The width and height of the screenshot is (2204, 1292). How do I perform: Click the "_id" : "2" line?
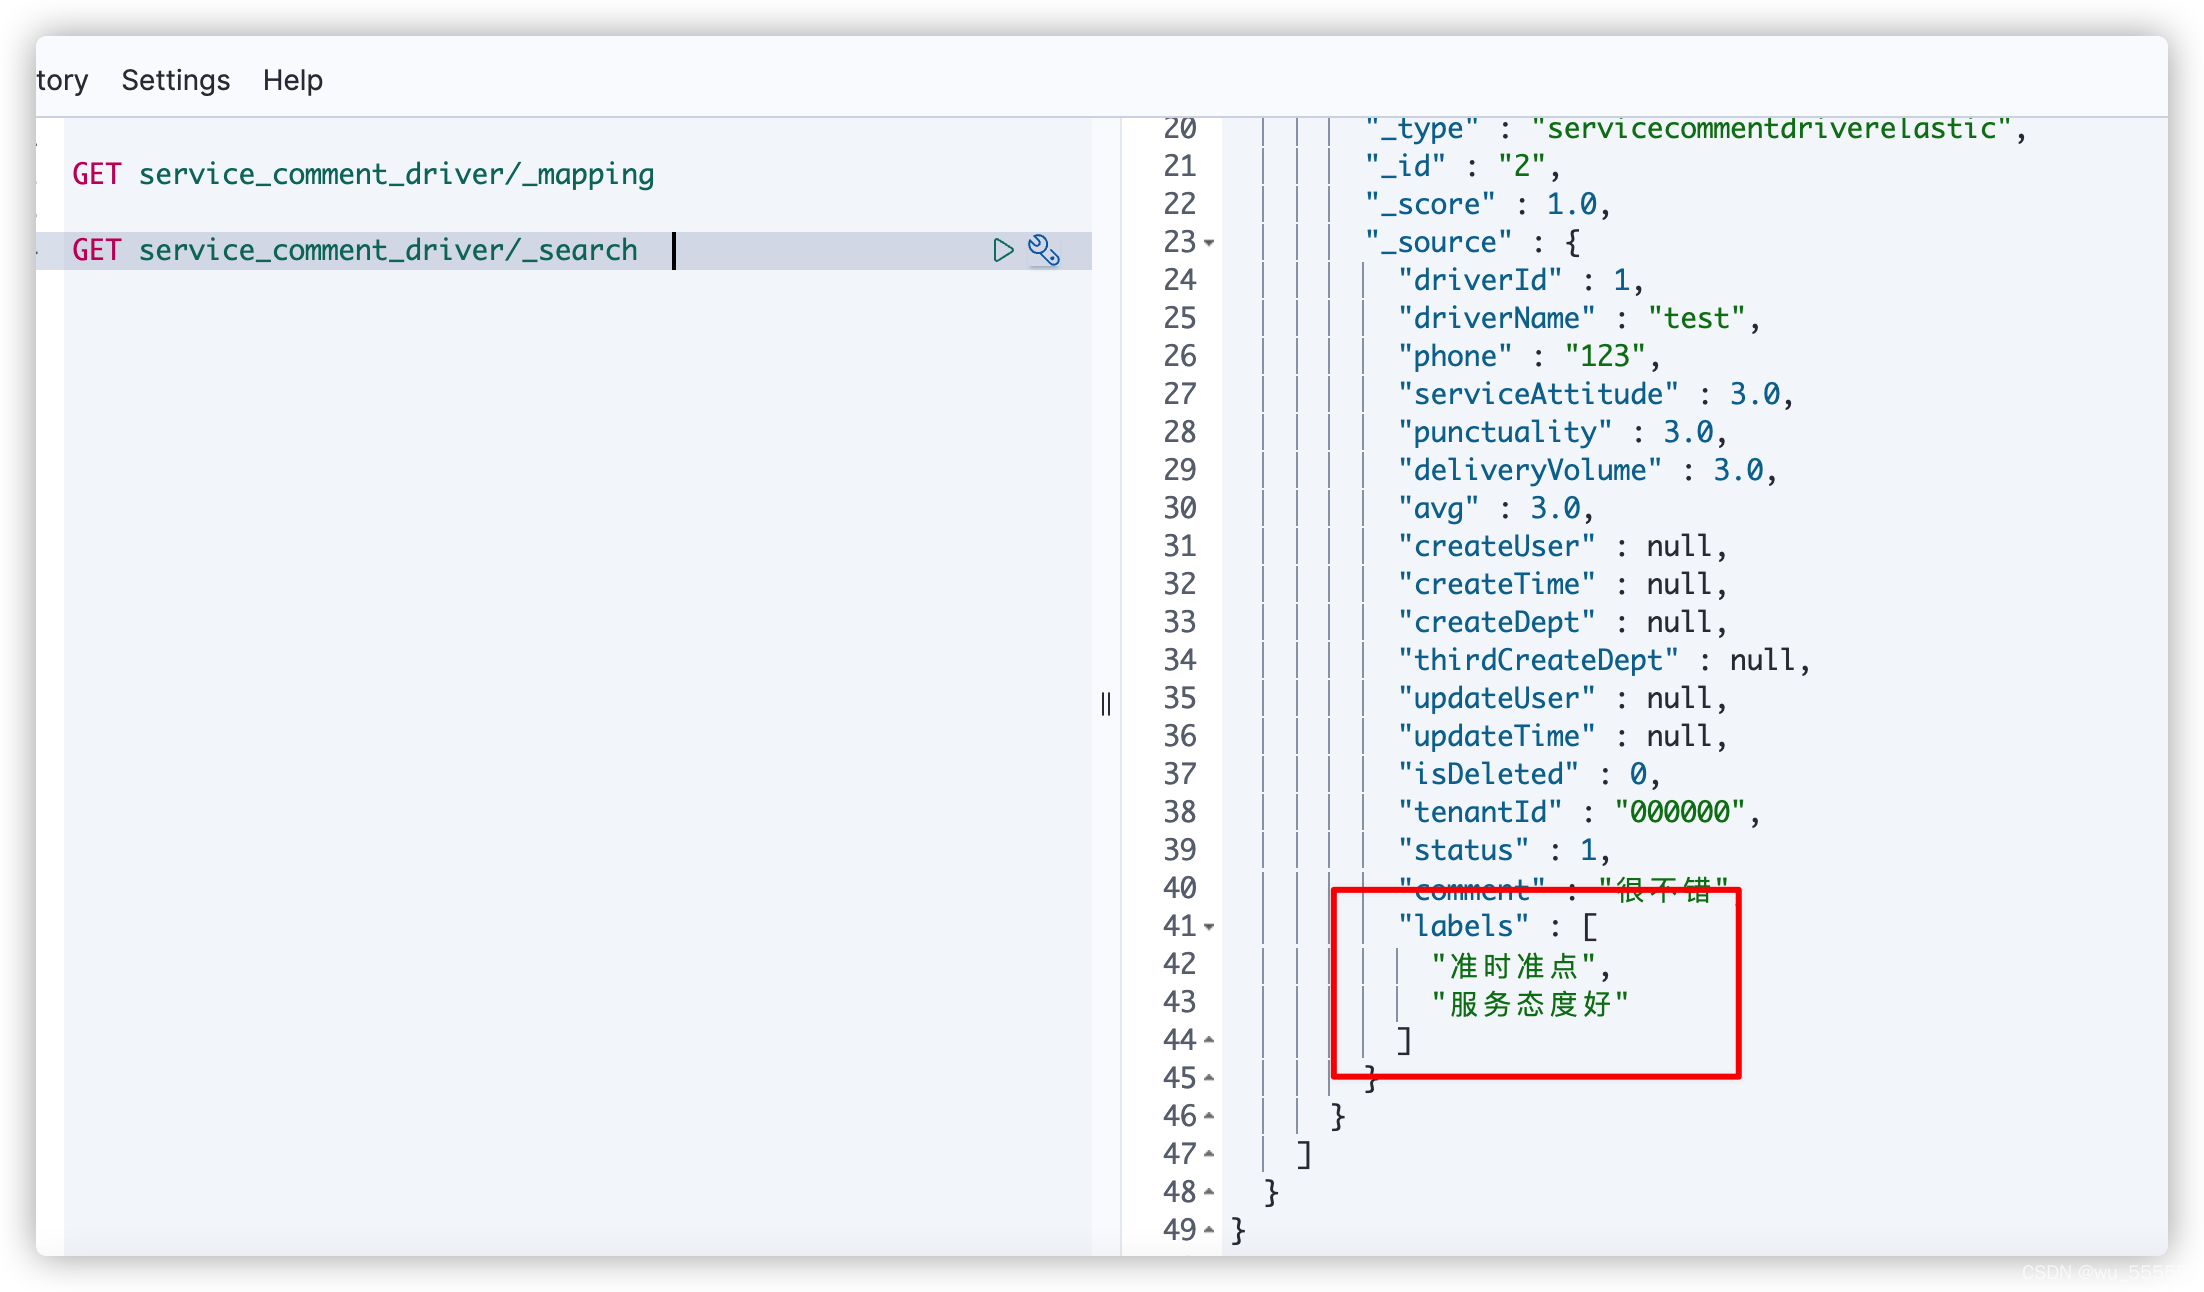point(1463,166)
